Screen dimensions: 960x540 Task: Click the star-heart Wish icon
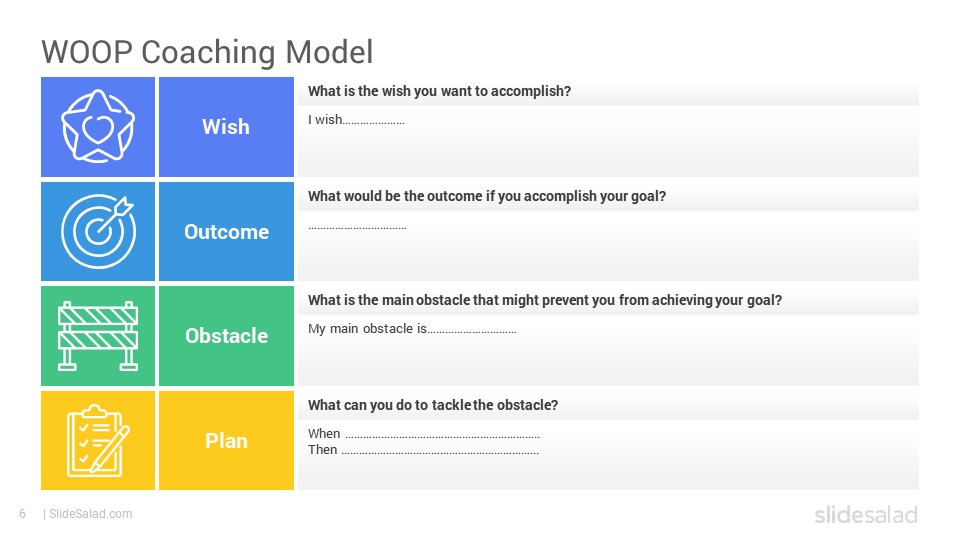tap(97, 127)
